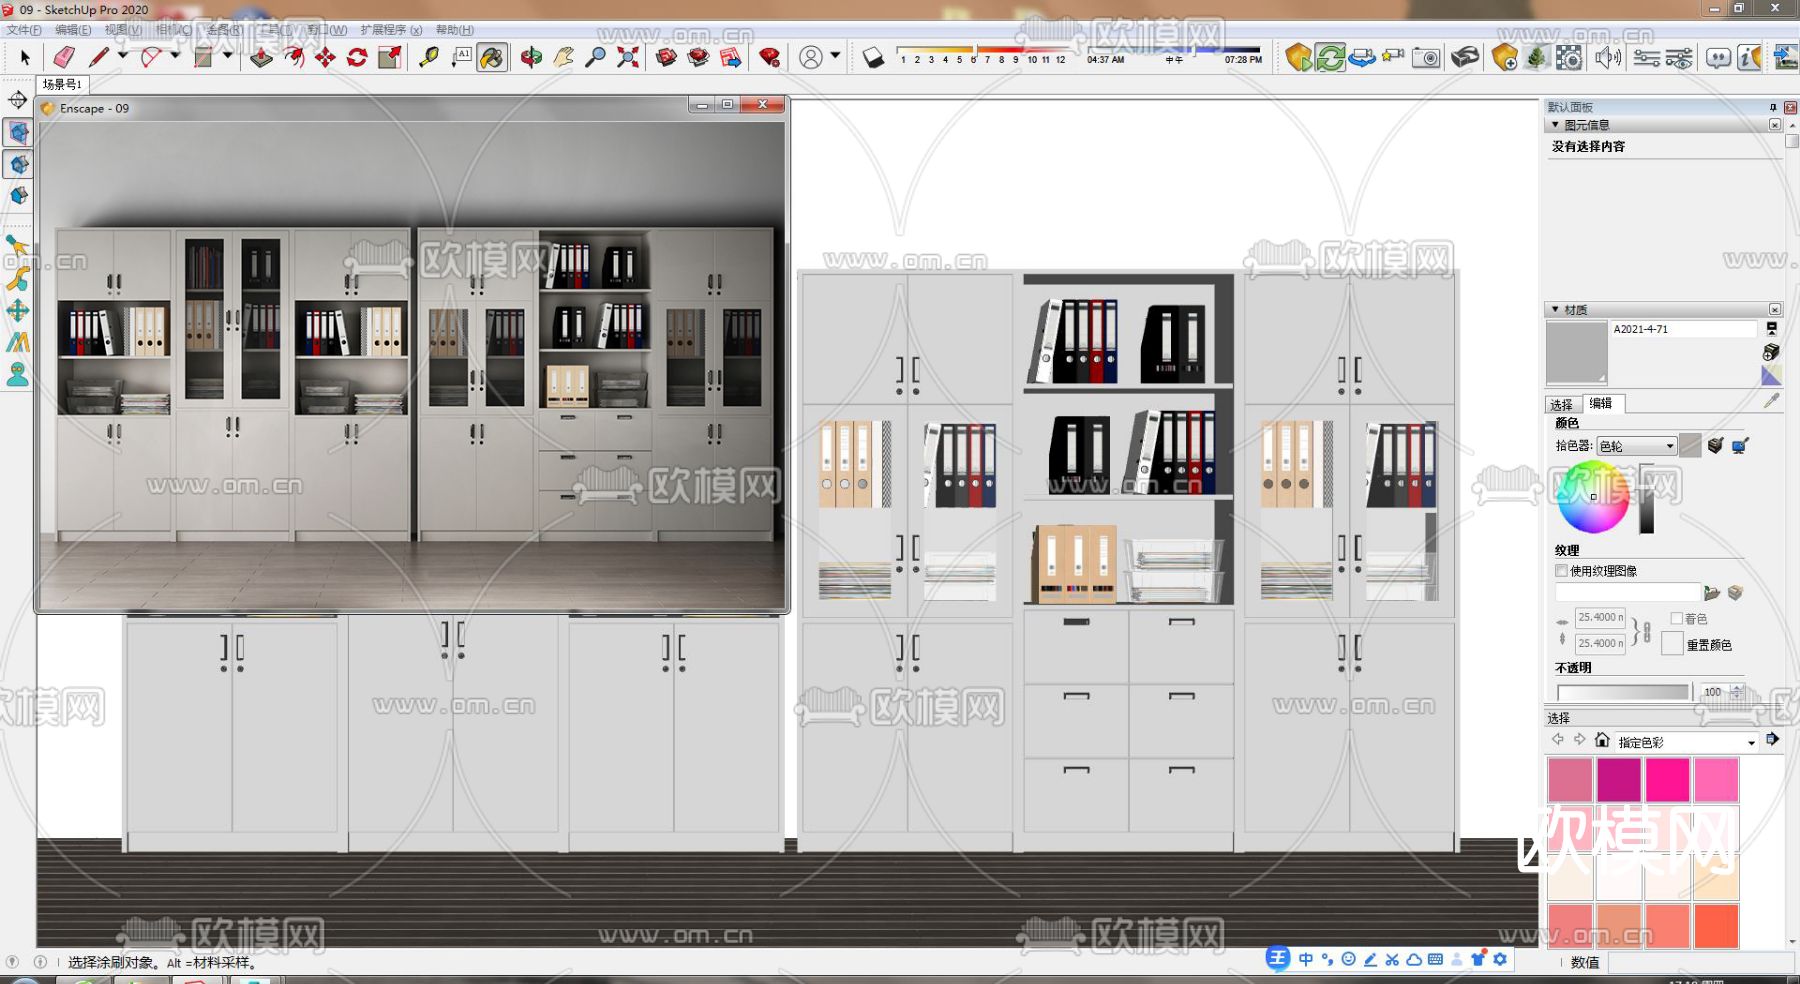Choose the Scale tool
This screenshot has height=984, width=1800.
point(389,57)
